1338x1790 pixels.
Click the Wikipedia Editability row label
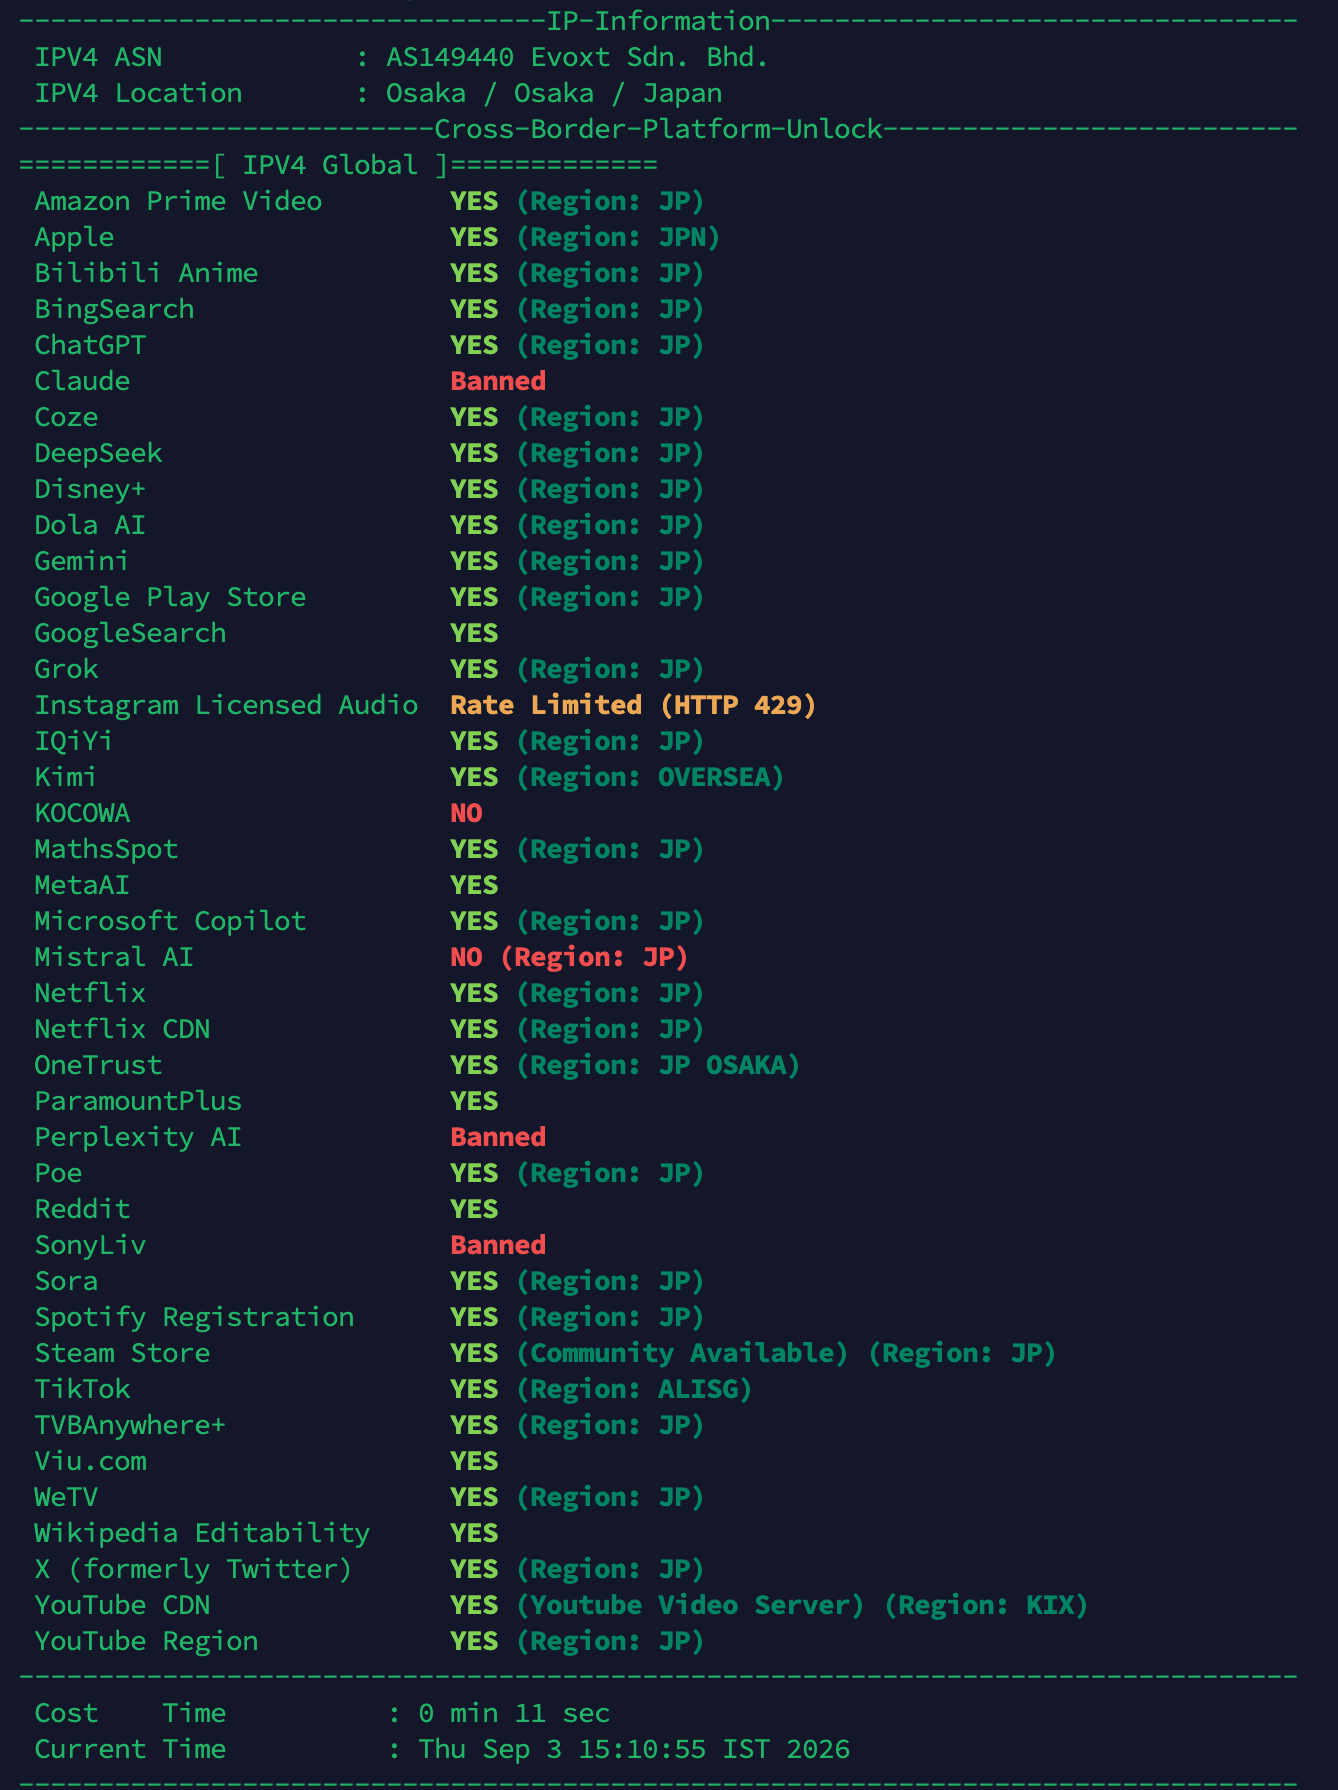point(203,1533)
